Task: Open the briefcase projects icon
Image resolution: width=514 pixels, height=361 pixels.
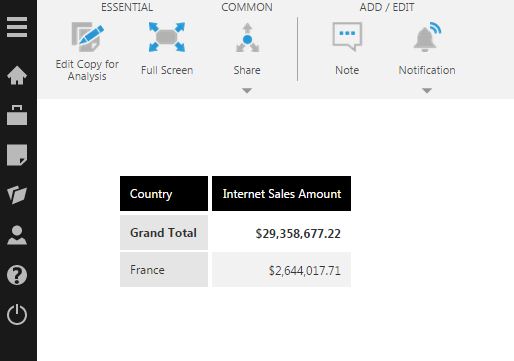Action: click(17, 115)
